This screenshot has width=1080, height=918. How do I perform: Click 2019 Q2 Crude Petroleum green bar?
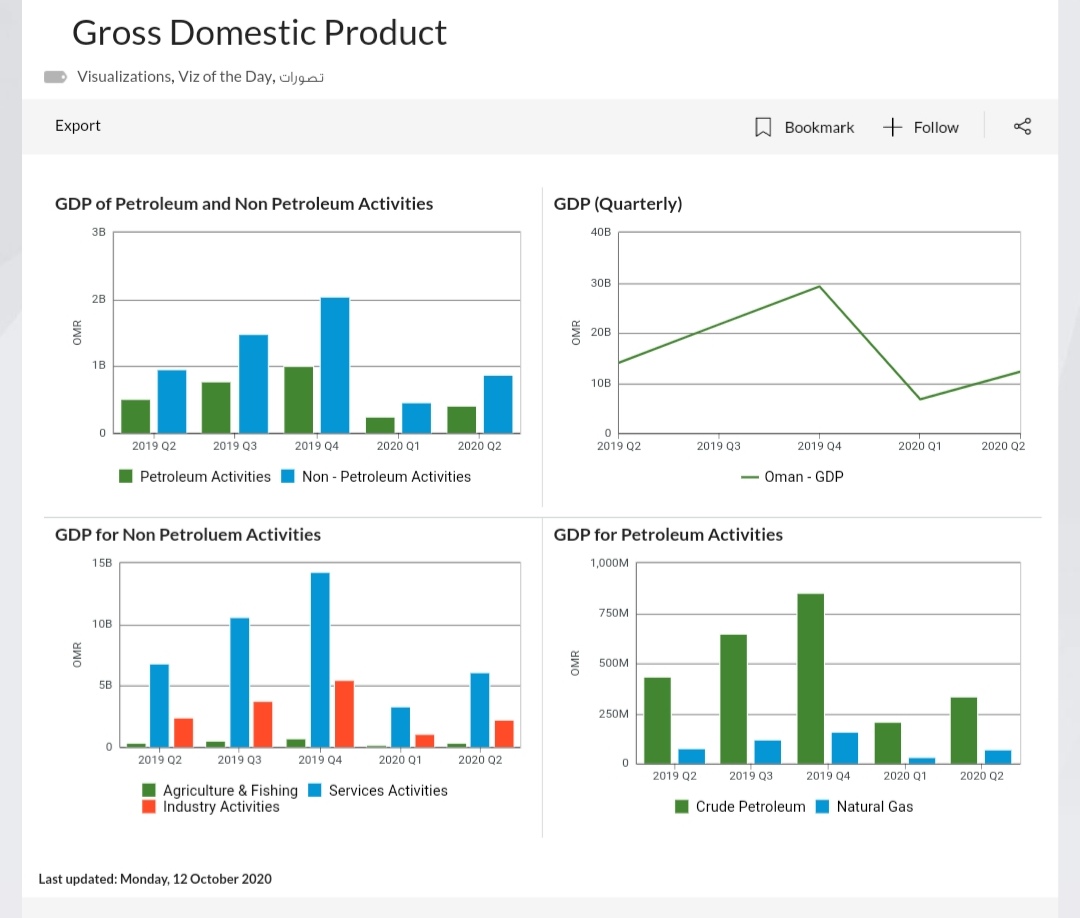point(657,720)
